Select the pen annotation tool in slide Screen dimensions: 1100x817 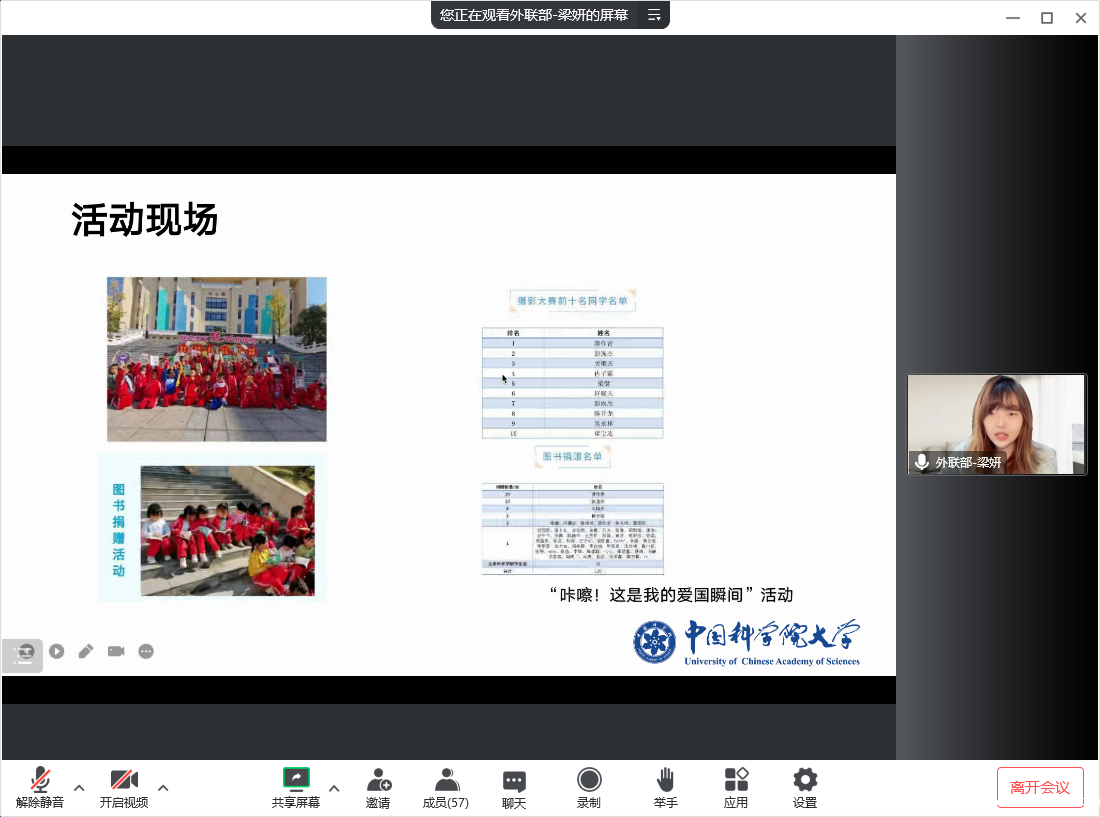click(86, 651)
